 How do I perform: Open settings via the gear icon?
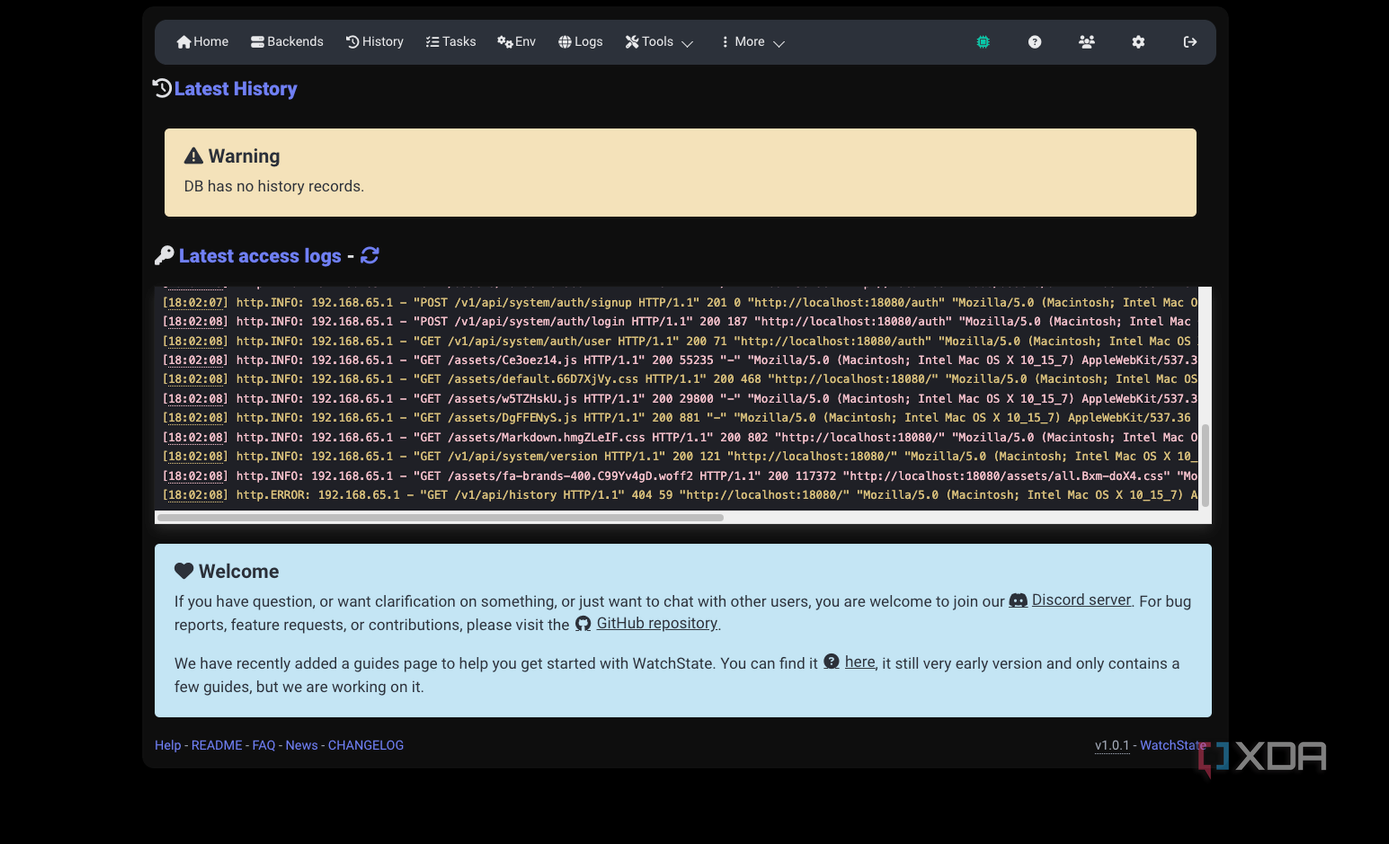coord(1138,42)
